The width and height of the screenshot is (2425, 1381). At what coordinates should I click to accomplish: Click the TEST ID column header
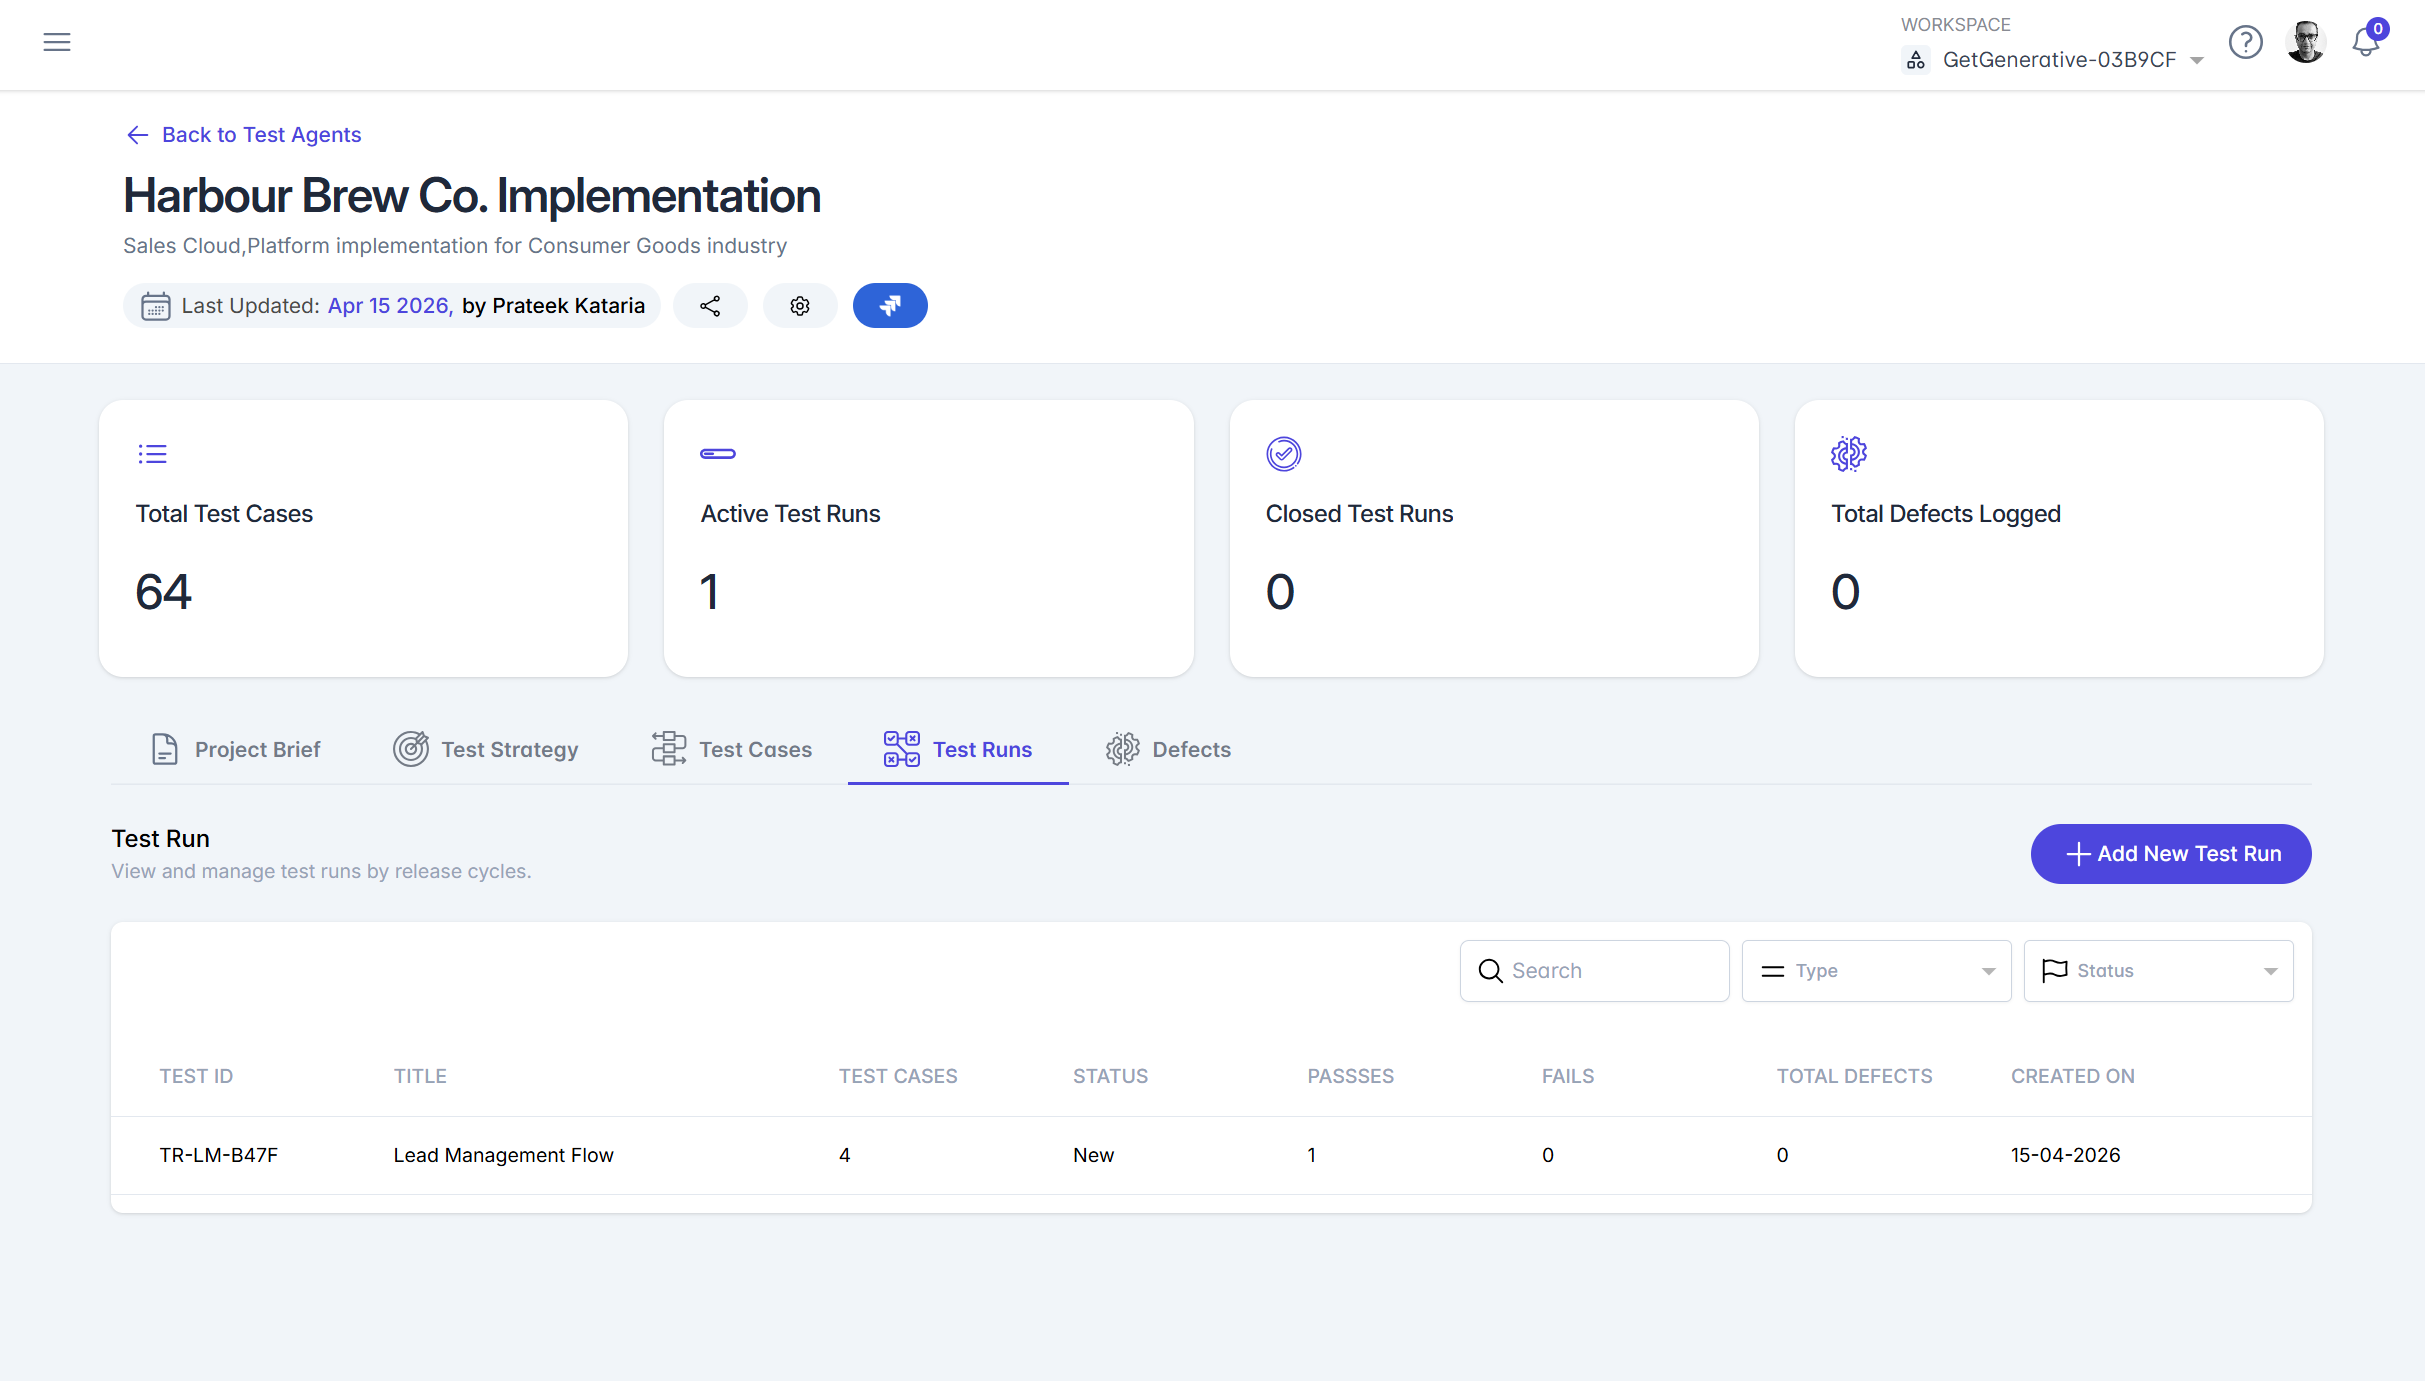coord(196,1076)
